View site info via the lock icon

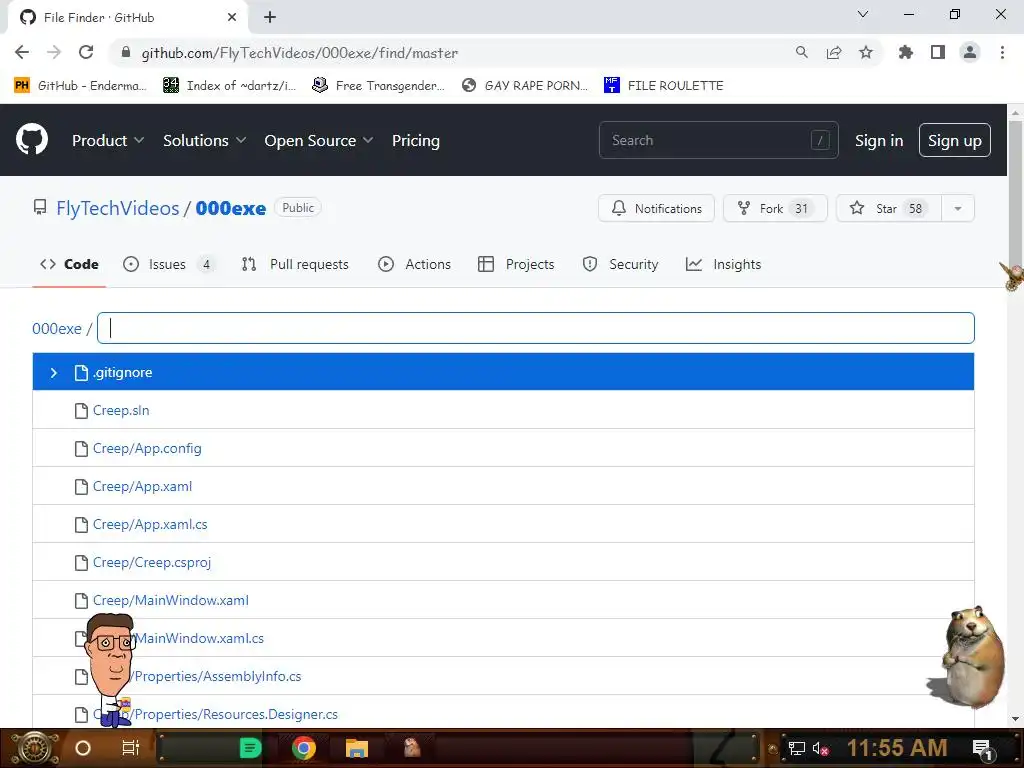pyautogui.click(x=126, y=52)
